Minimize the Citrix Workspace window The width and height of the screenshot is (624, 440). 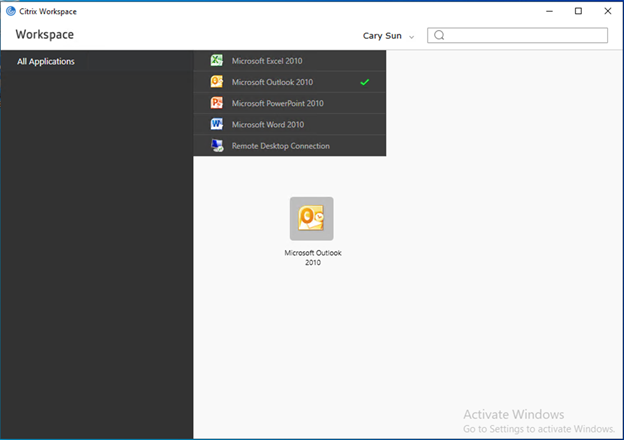(550, 11)
